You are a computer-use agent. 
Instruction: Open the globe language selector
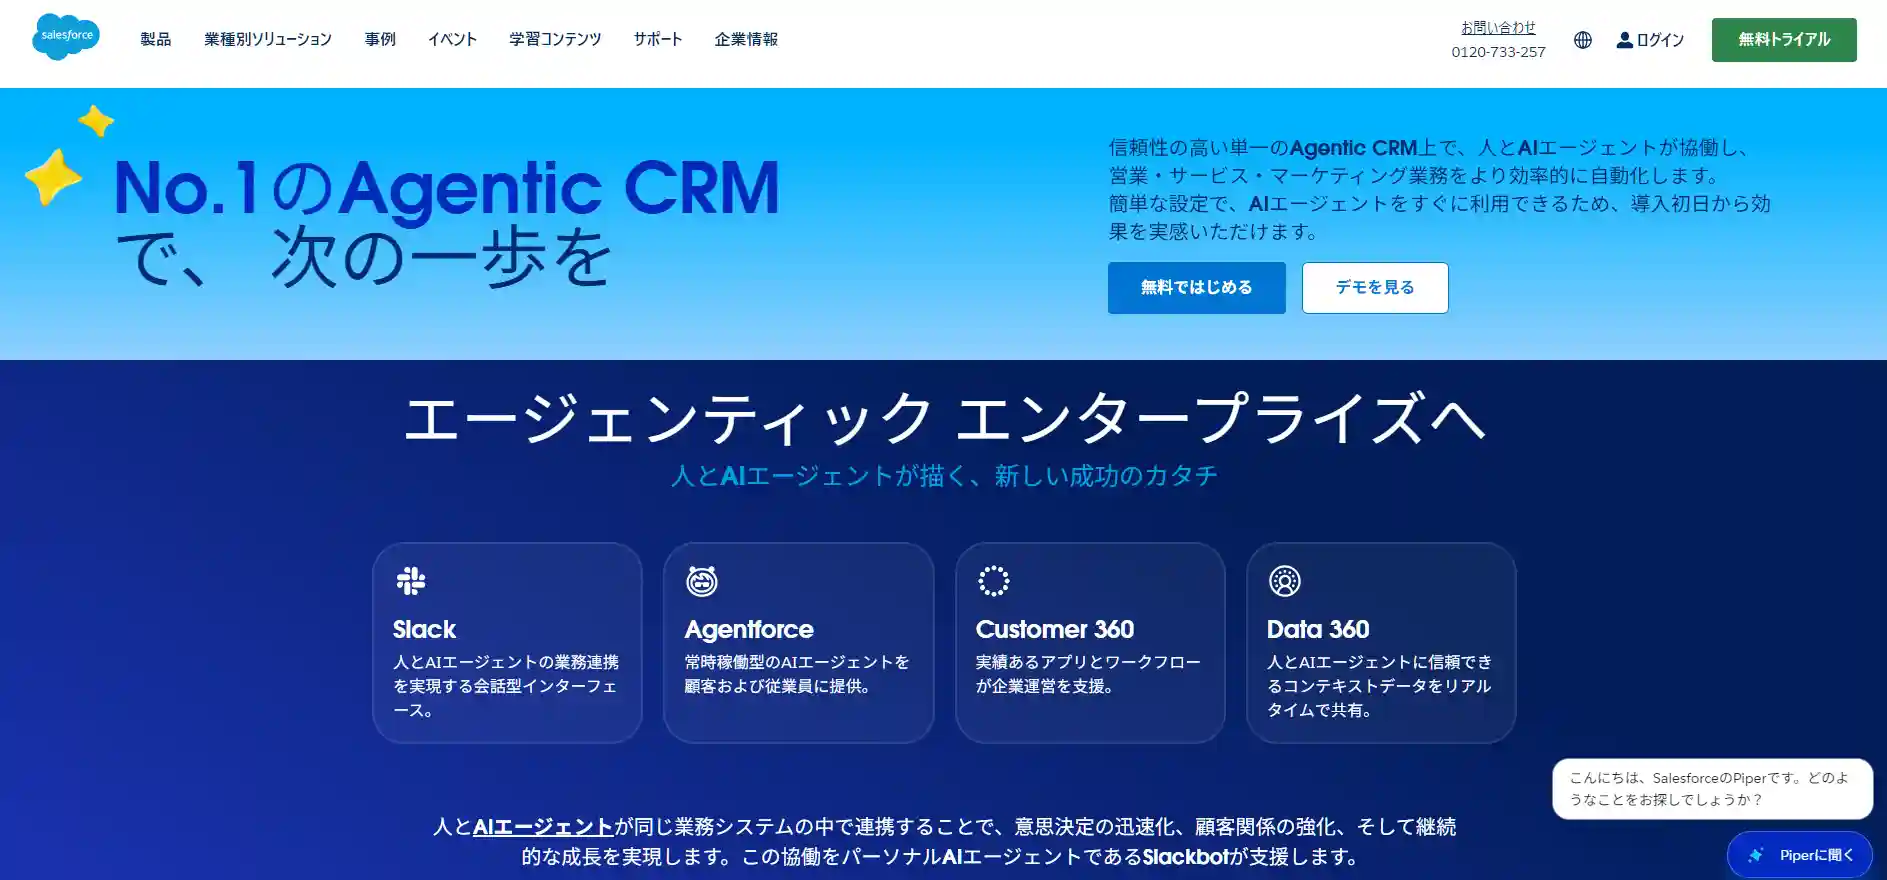pyautogui.click(x=1582, y=40)
